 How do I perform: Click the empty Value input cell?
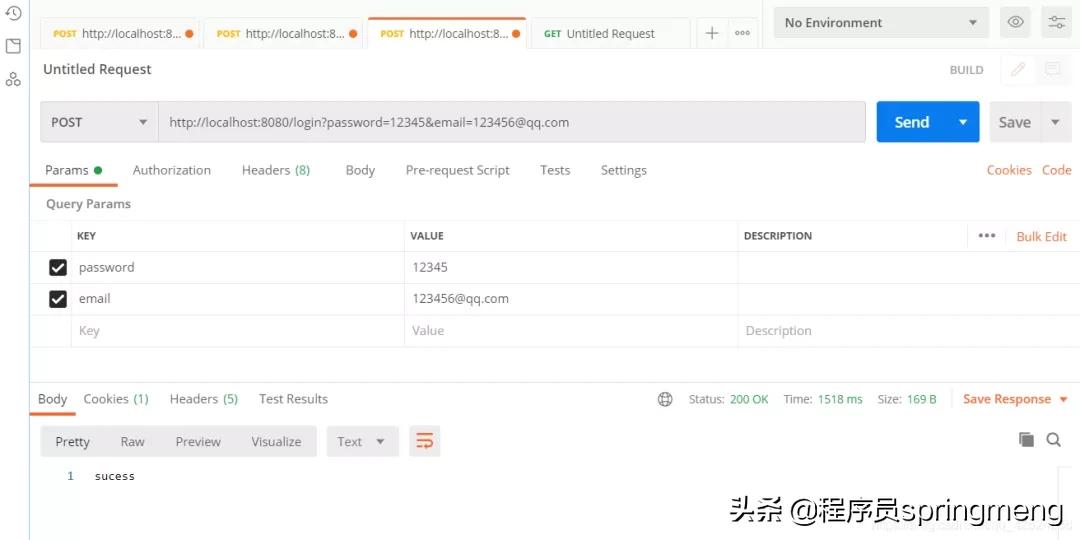tap(571, 331)
